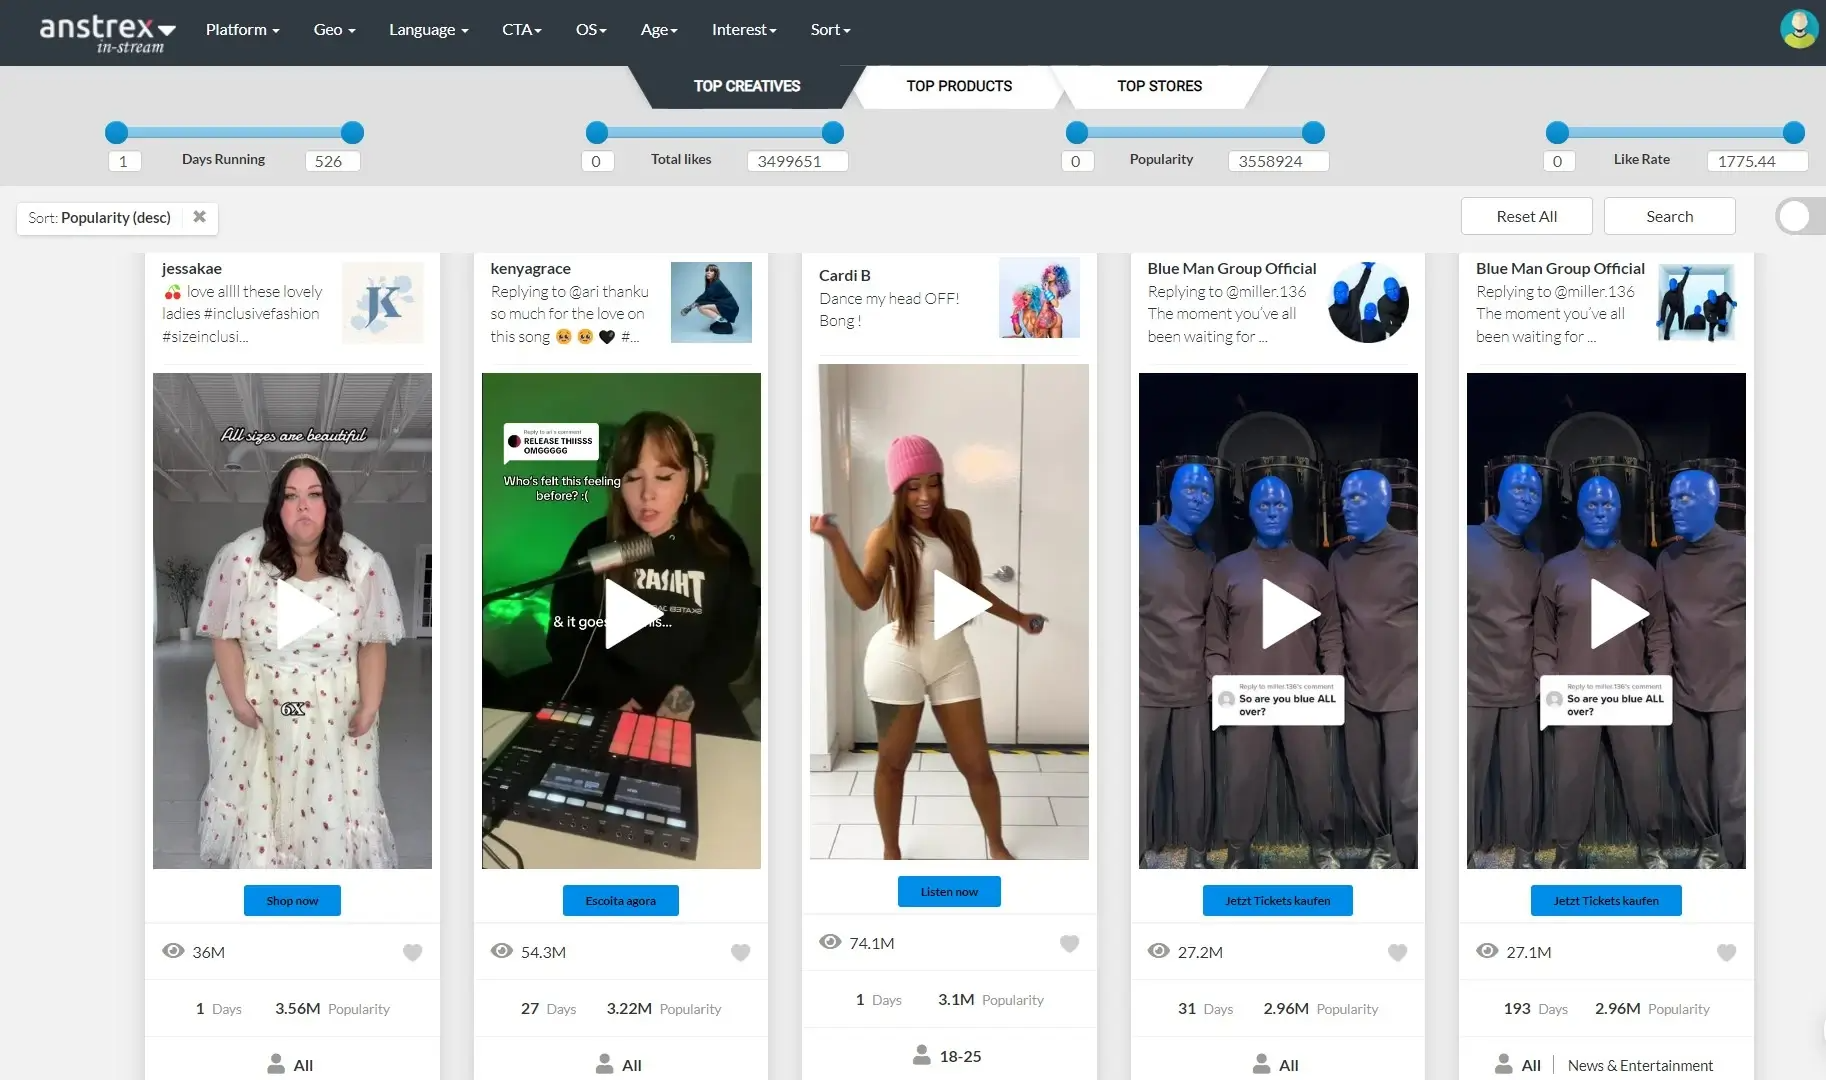Viewport: 1826px width, 1080px height.
Task: Like the kenyagrace ad with heart icon
Action: coord(740,952)
